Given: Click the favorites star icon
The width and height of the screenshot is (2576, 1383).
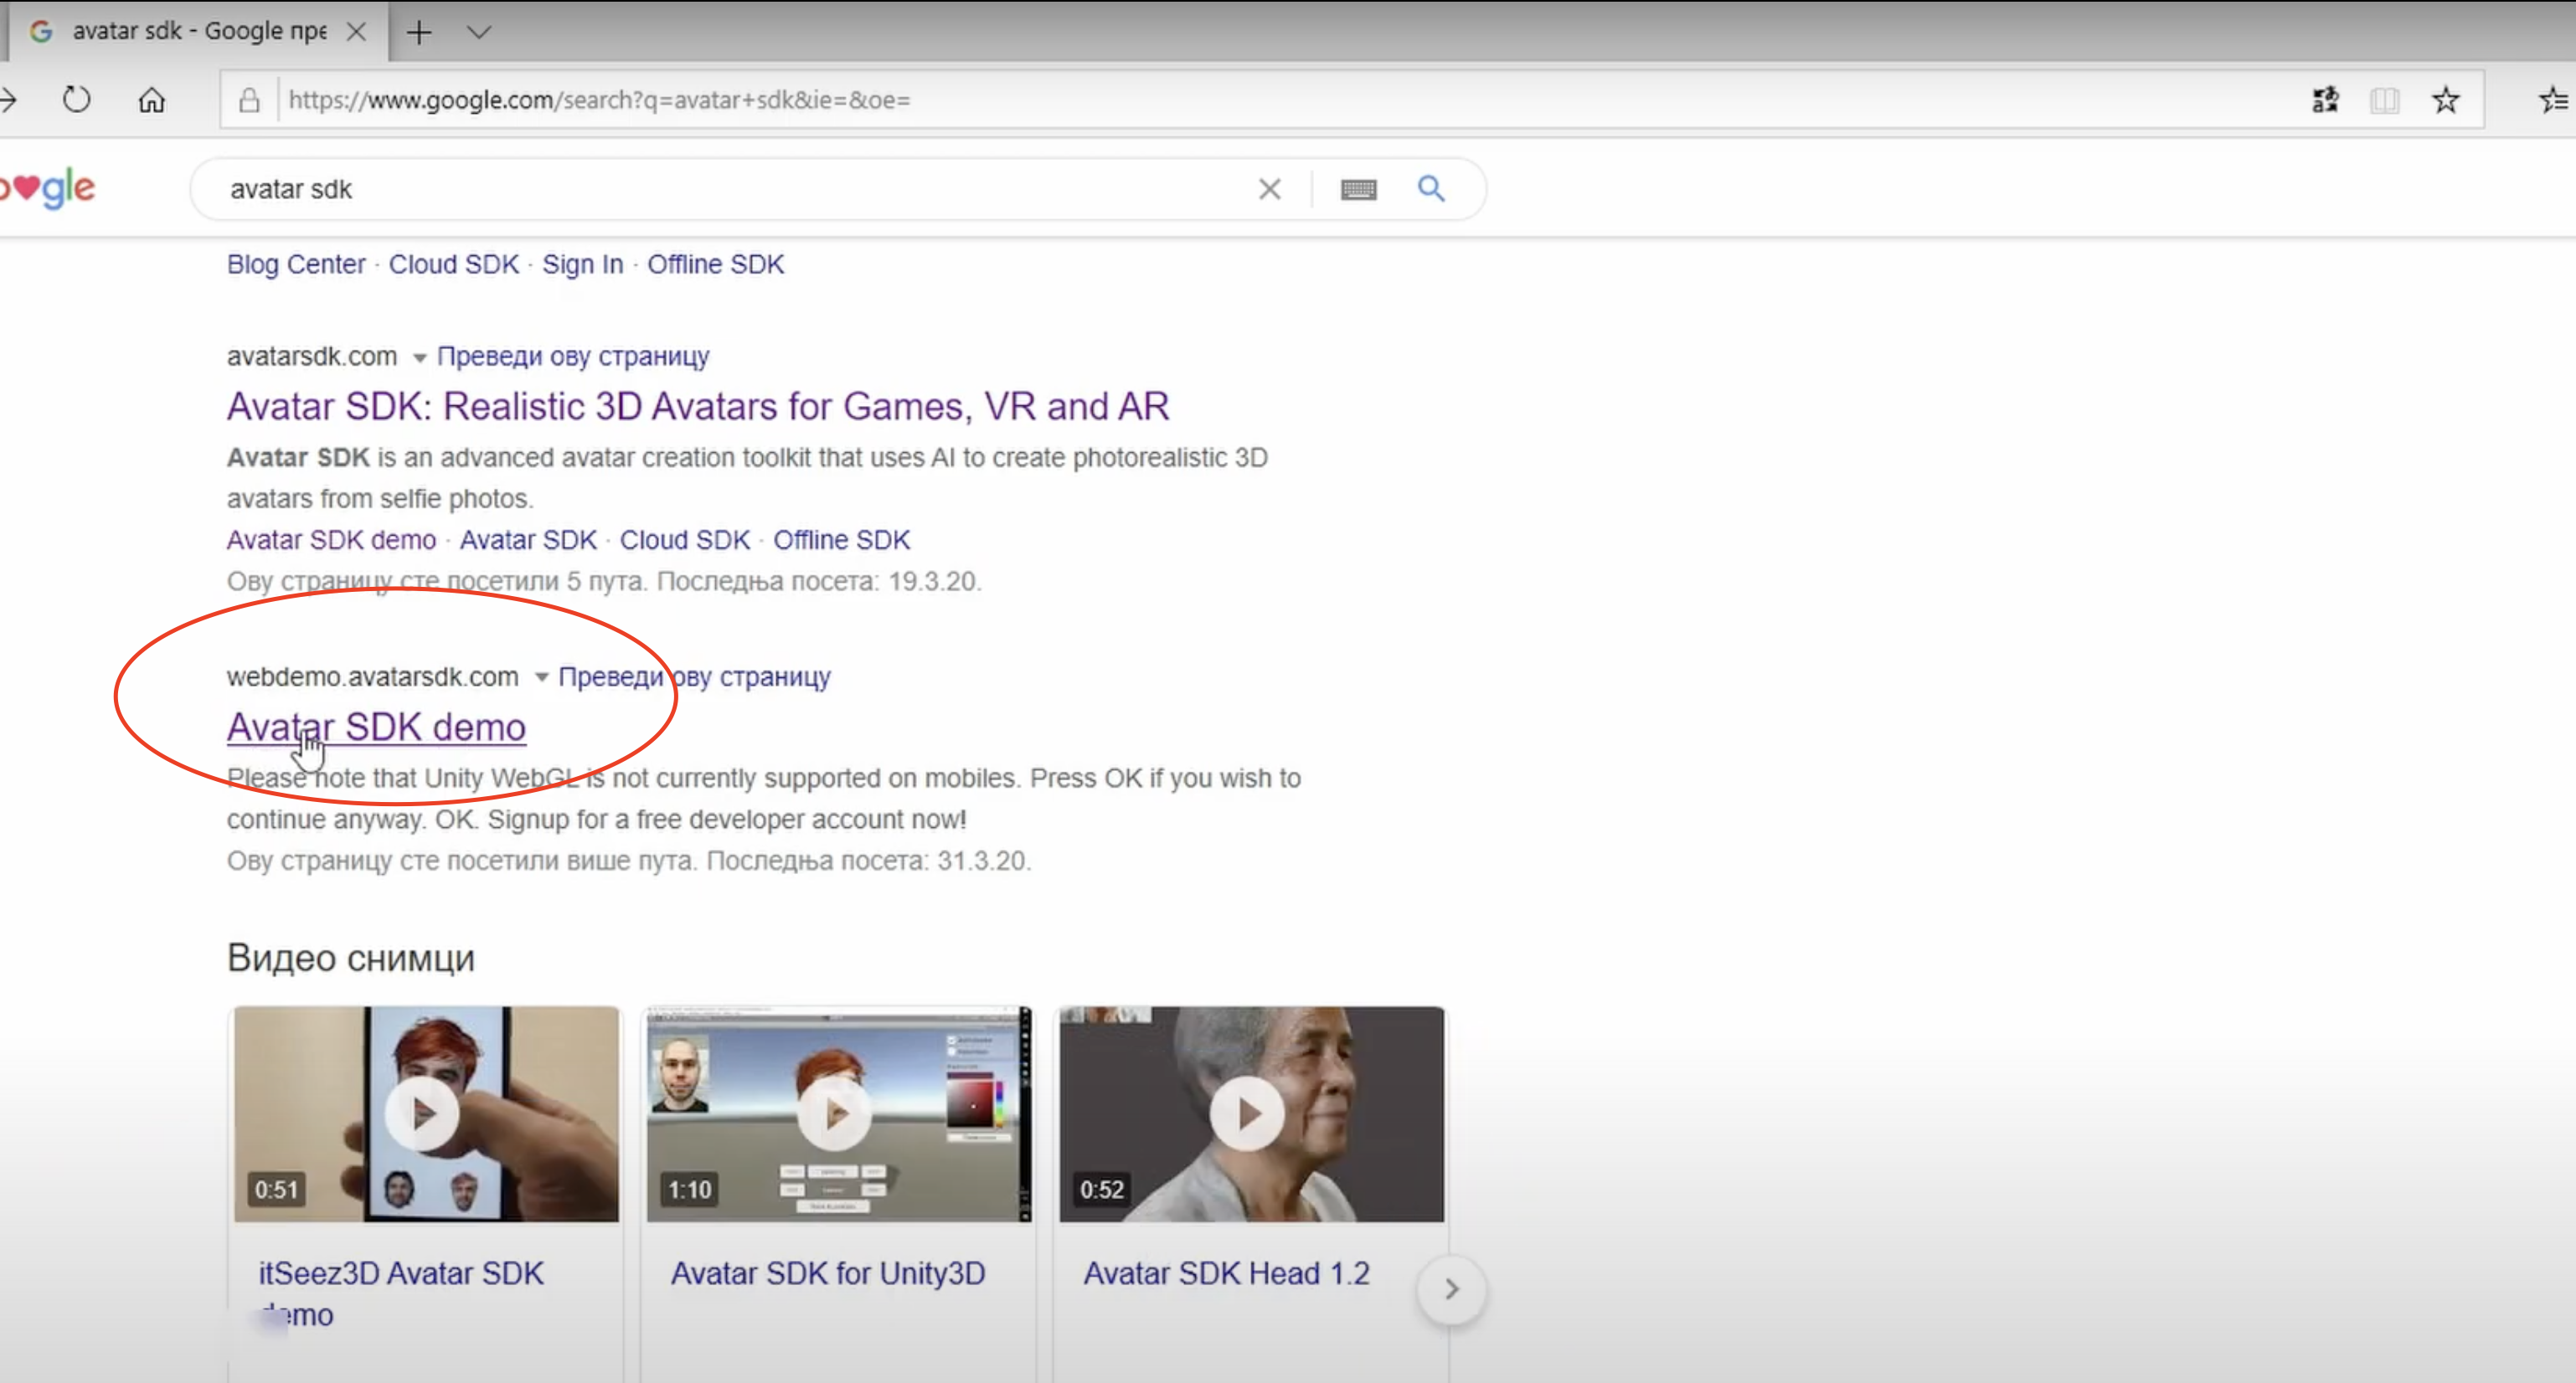Looking at the screenshot, I should point(2445,100).
